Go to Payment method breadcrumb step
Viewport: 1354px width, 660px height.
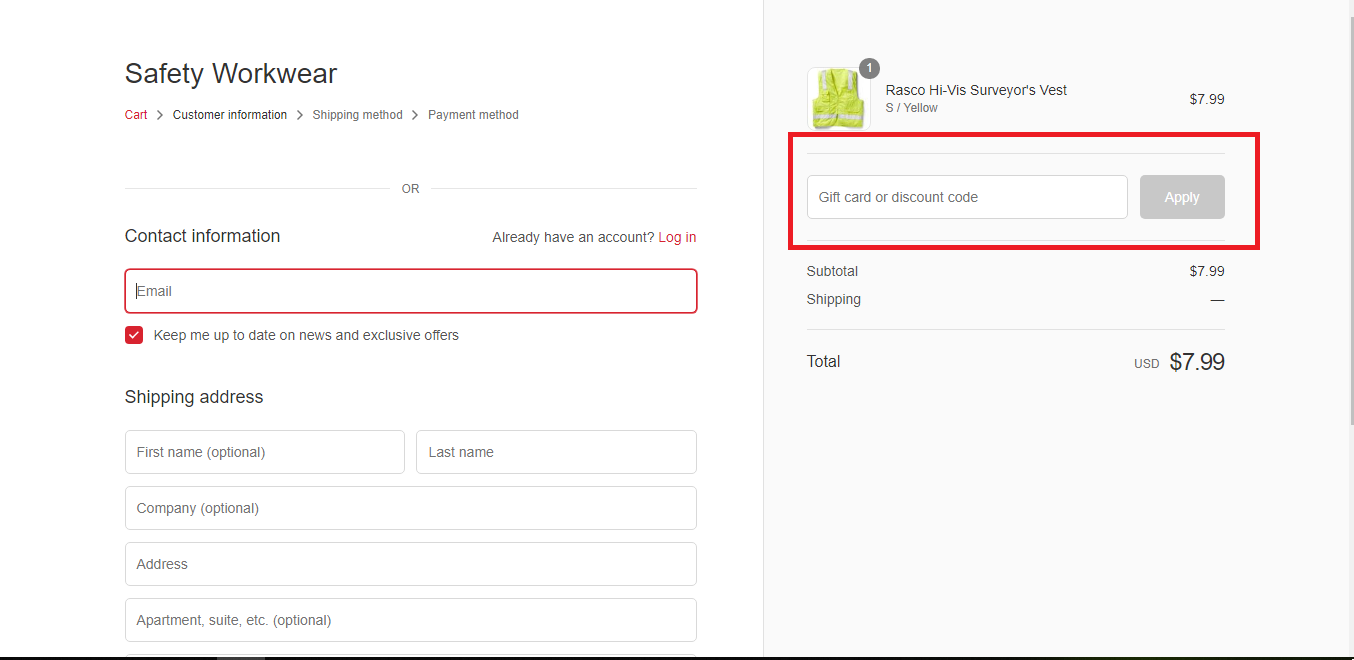click(473, 115)
